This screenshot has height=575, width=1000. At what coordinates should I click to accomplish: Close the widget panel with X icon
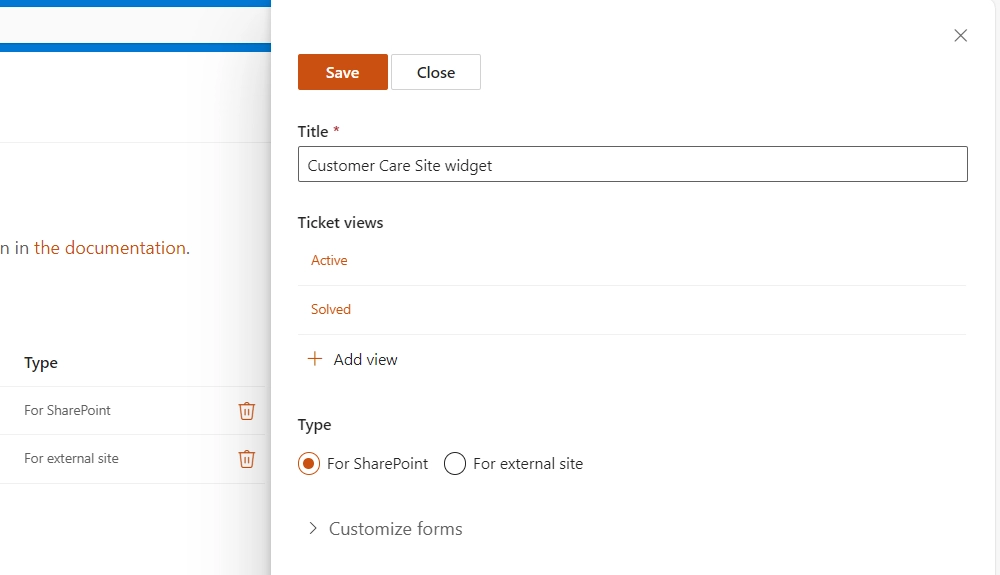pyautogui.click(x=960, y=36)
